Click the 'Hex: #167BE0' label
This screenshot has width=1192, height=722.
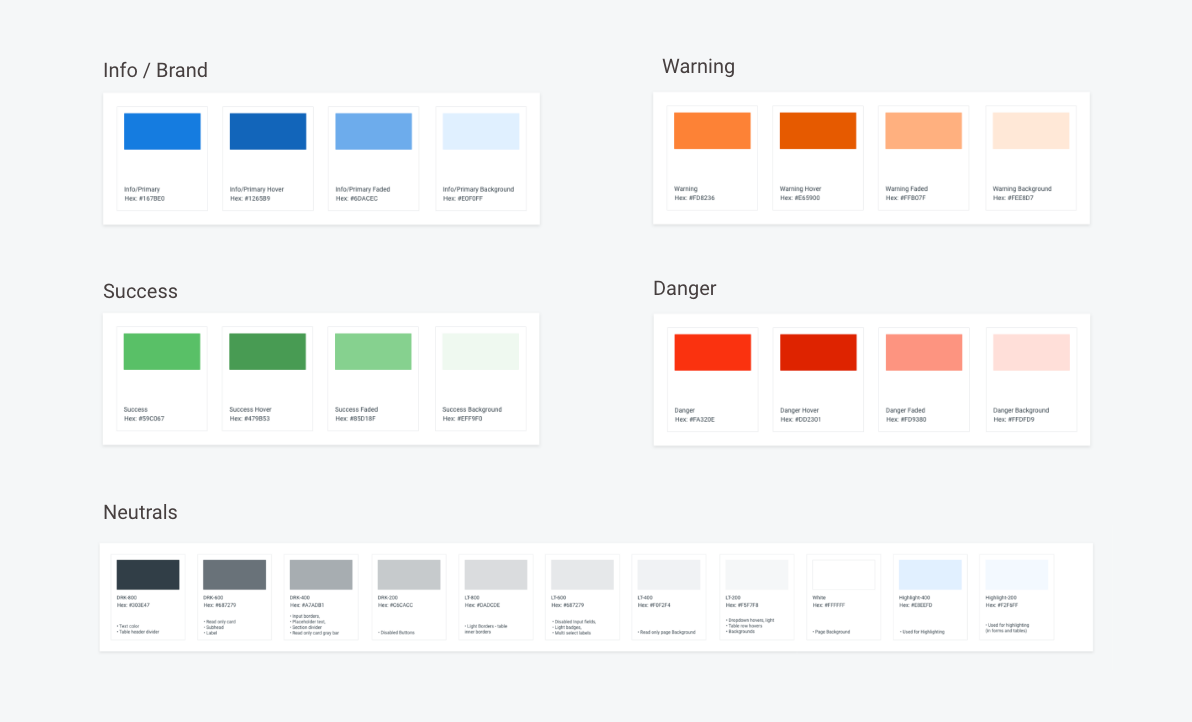click(x=144, y=198)
